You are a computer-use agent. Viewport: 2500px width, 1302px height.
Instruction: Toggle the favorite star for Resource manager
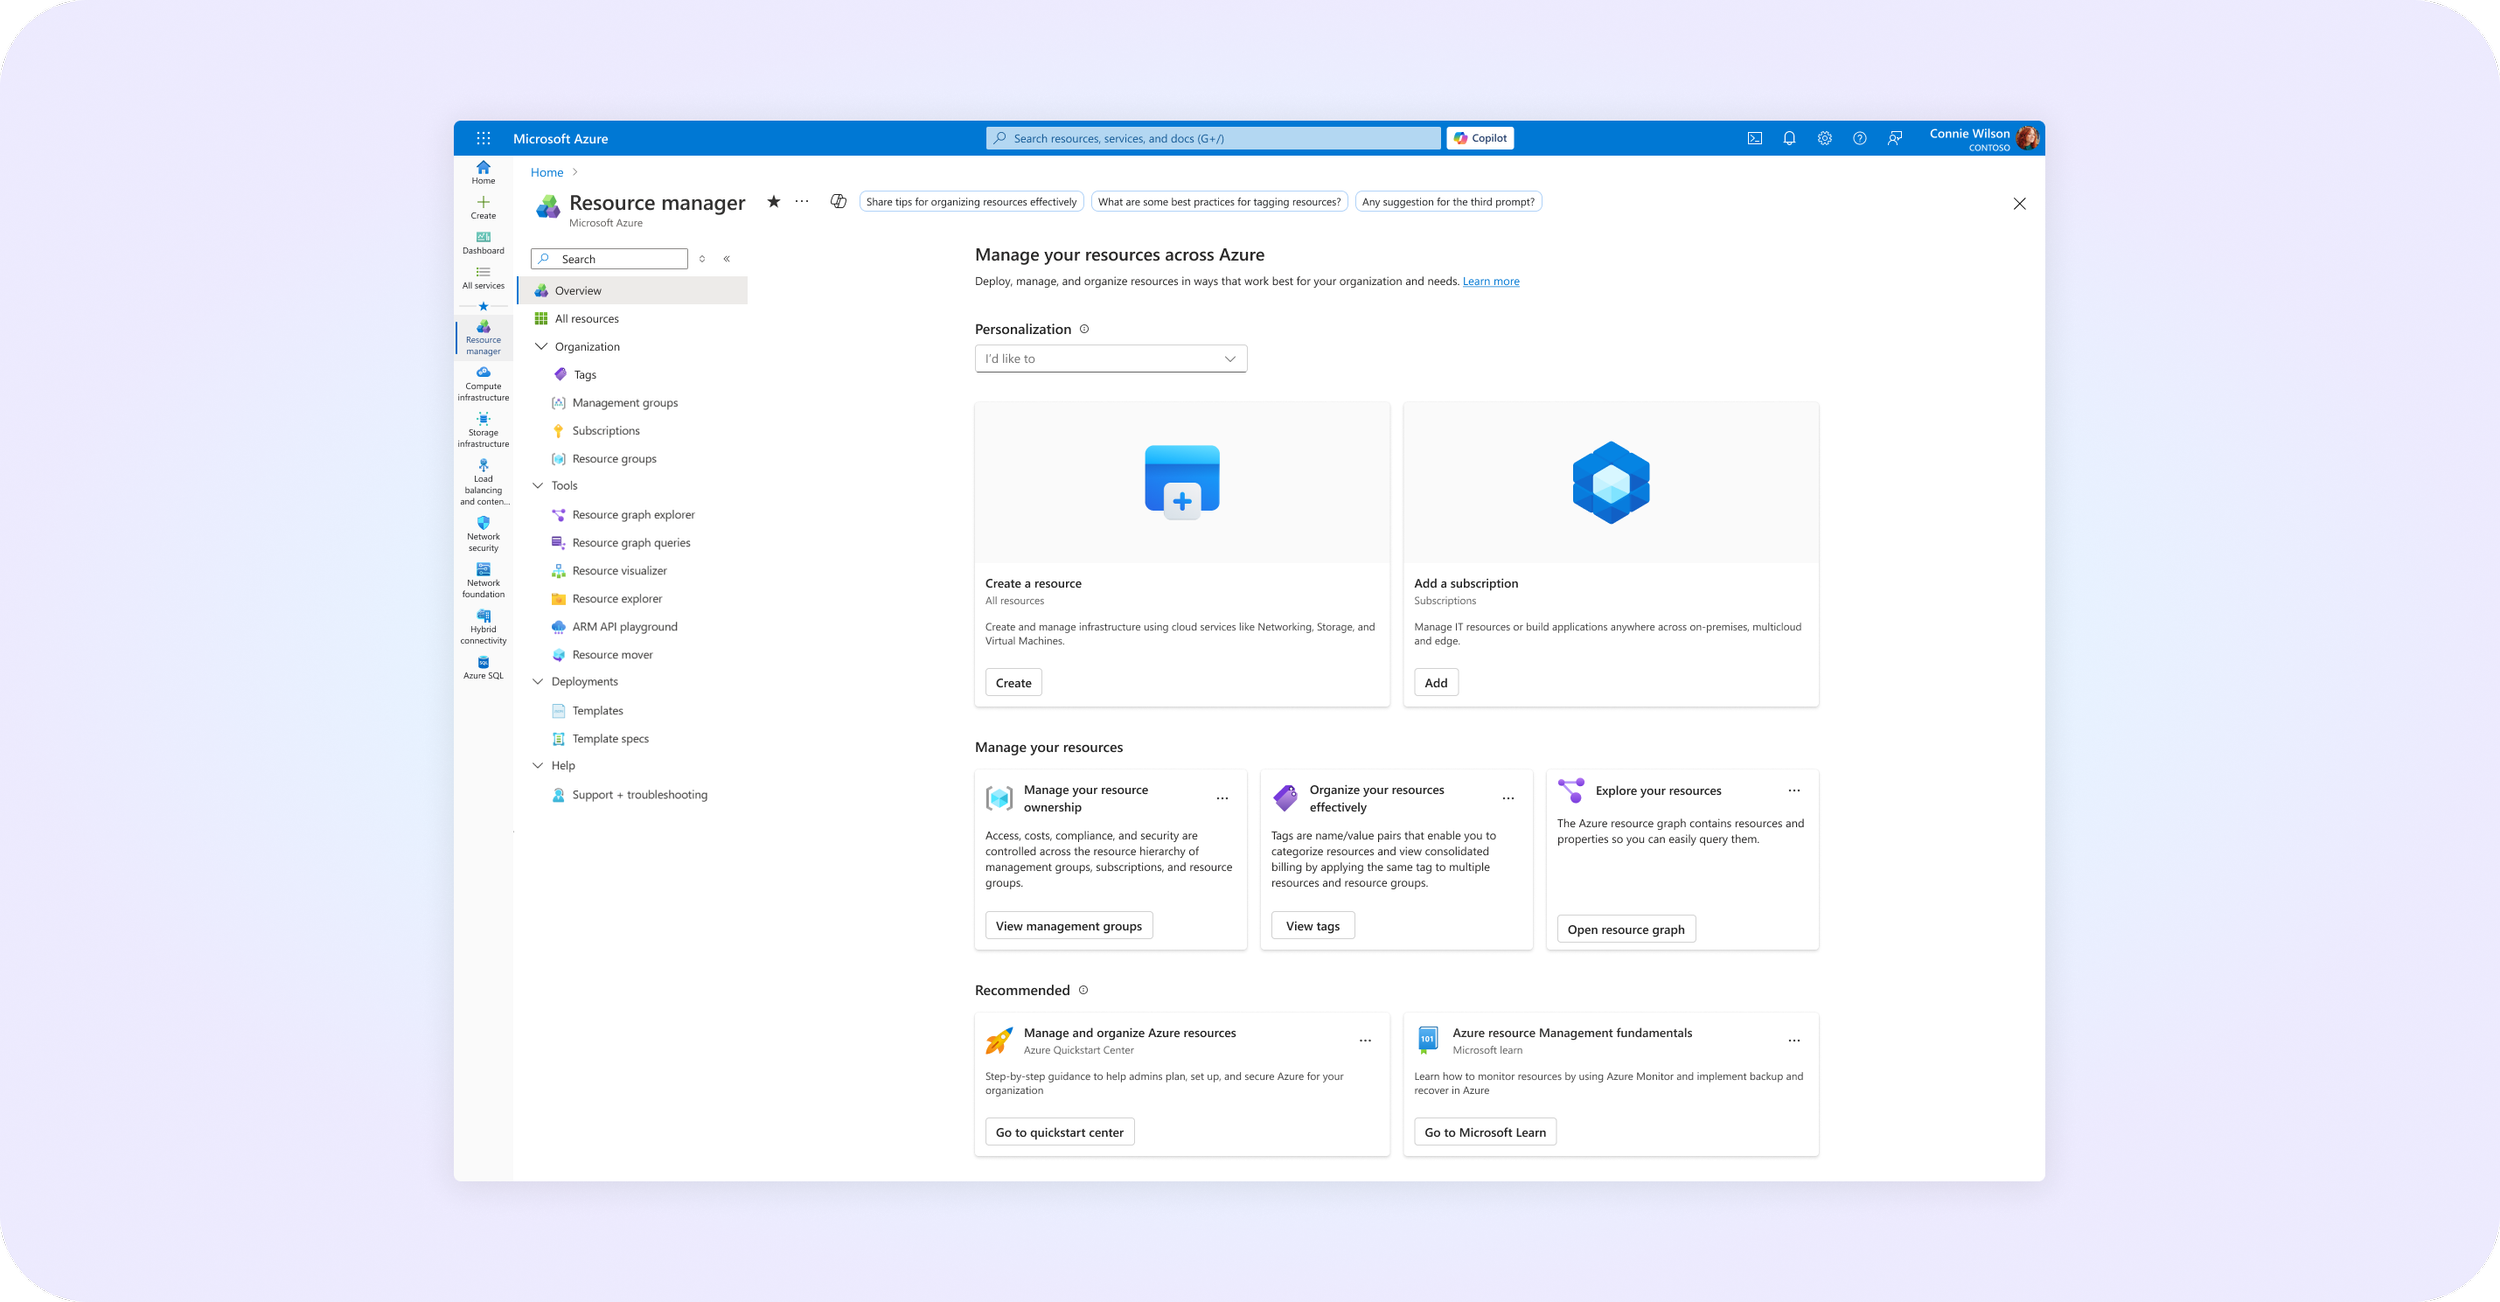(773, 202)
